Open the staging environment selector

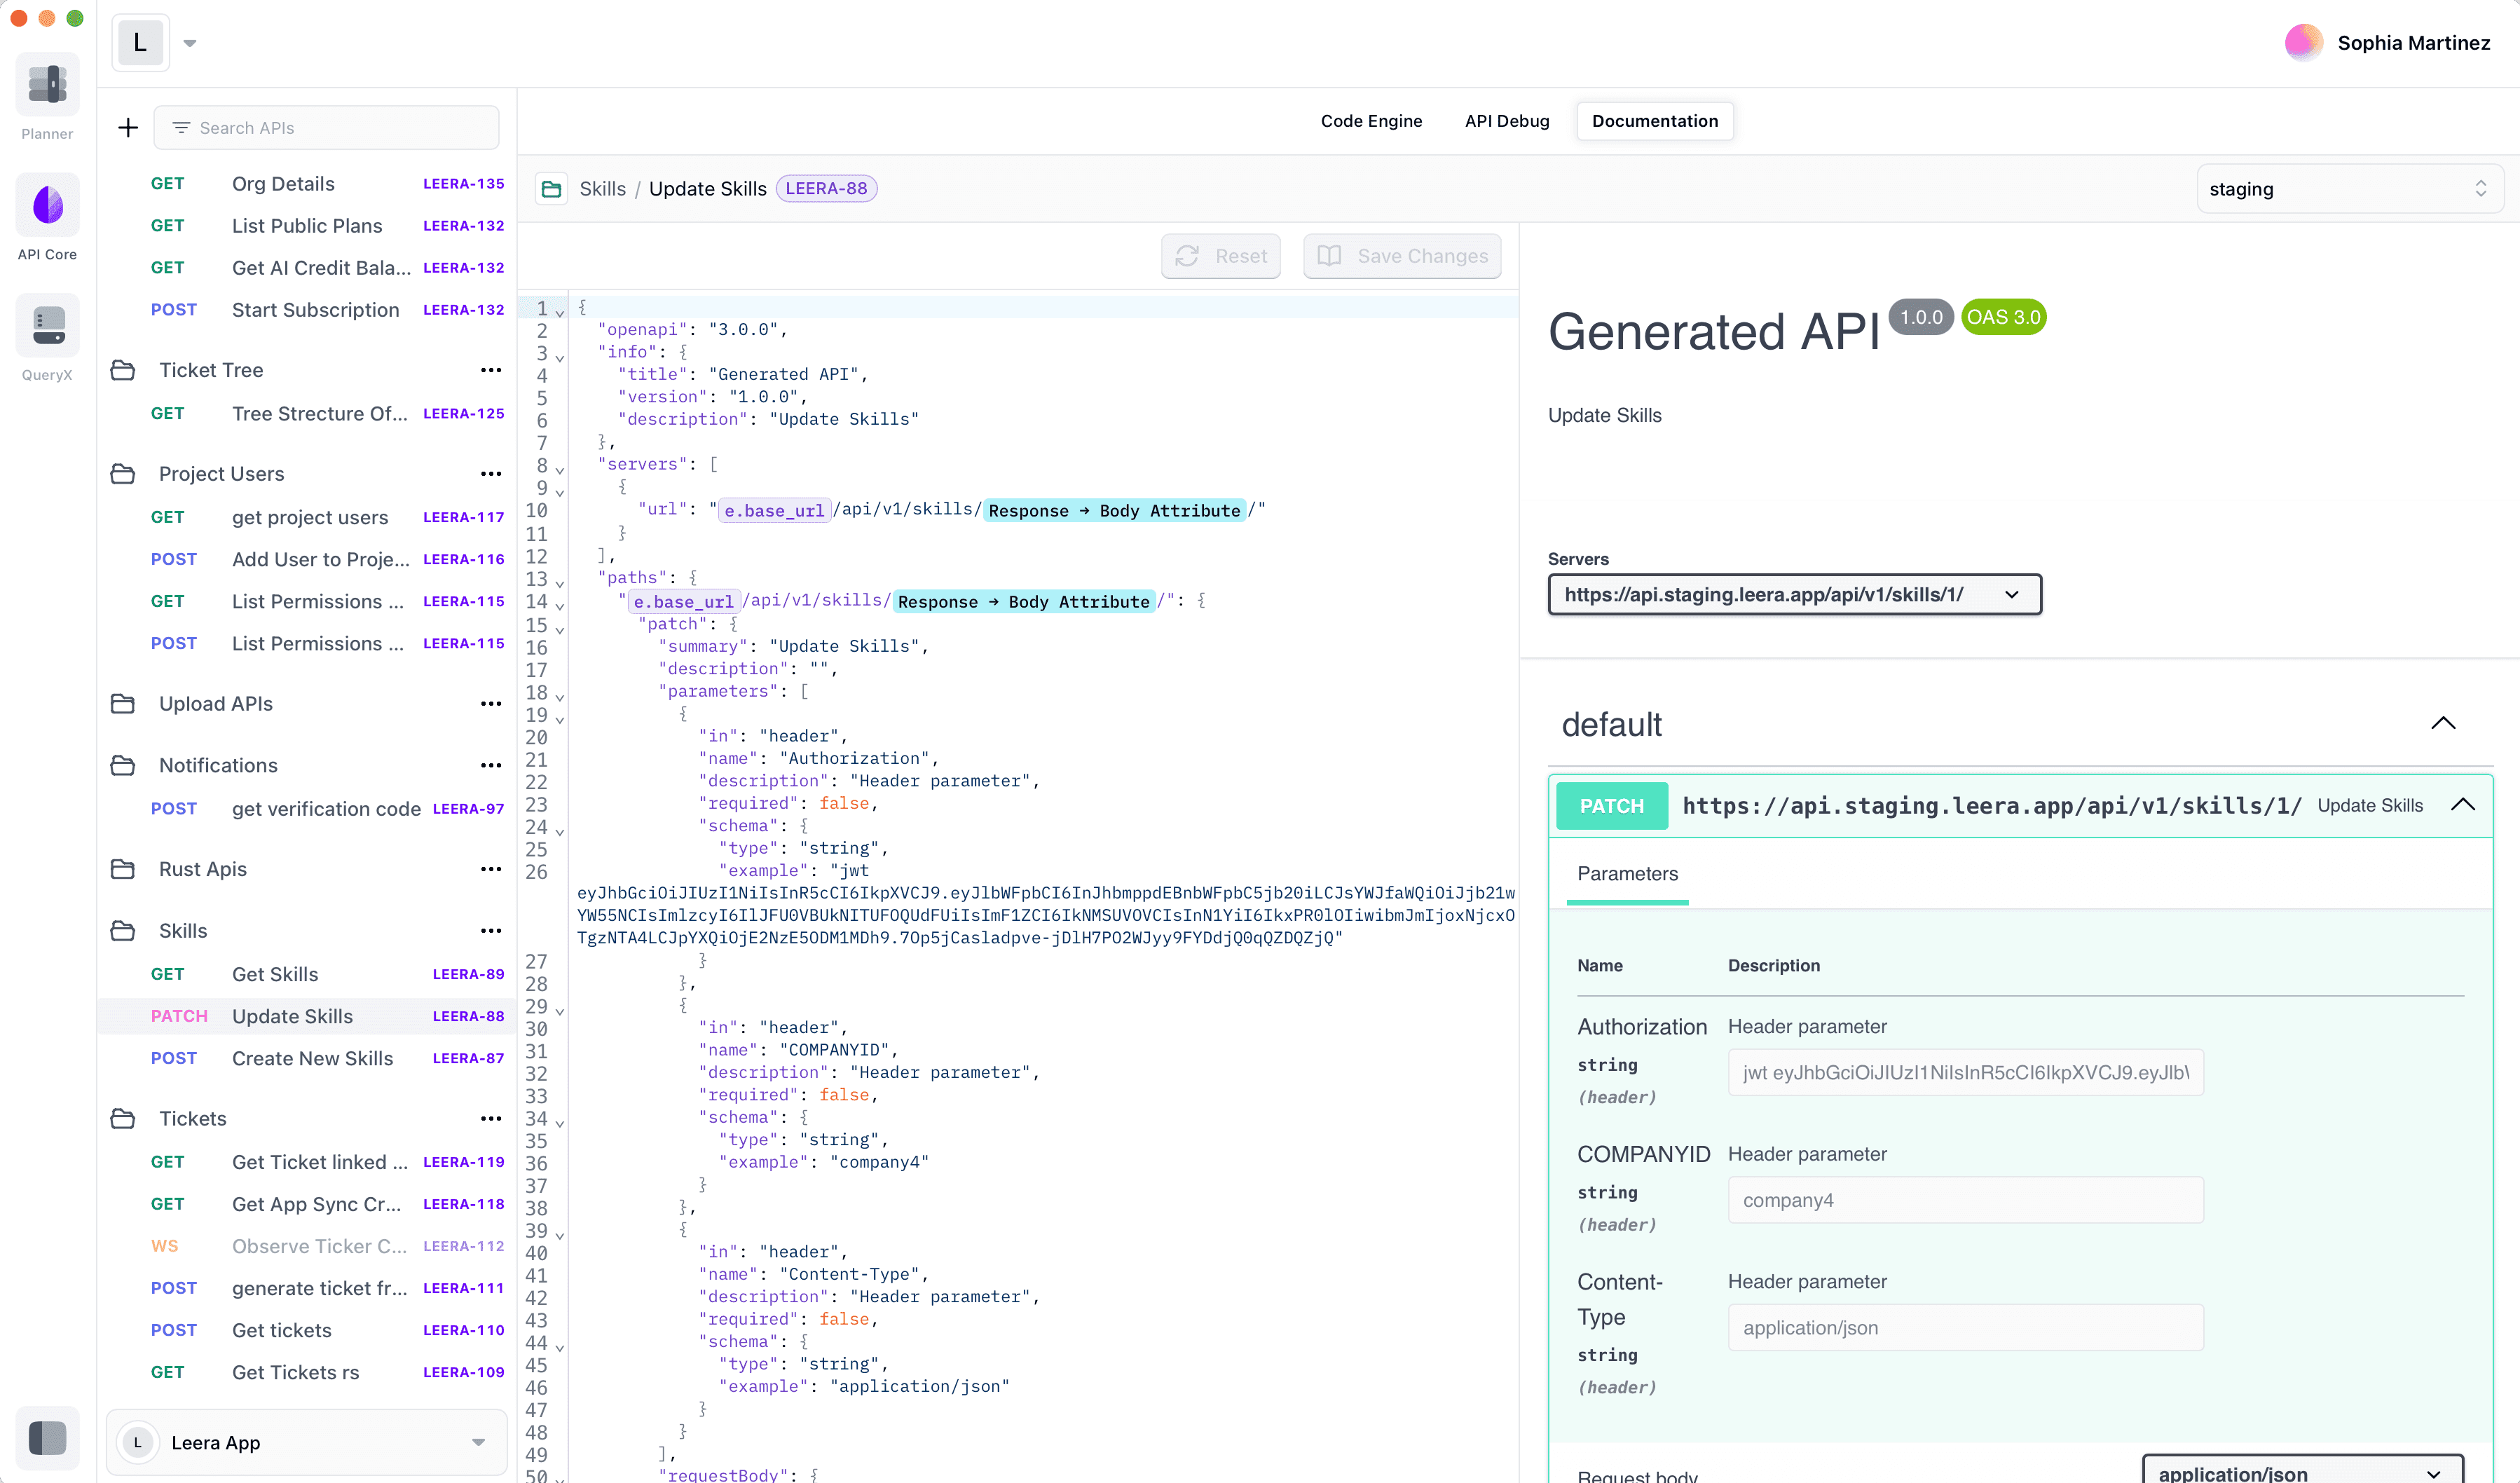coord(2350,189)
